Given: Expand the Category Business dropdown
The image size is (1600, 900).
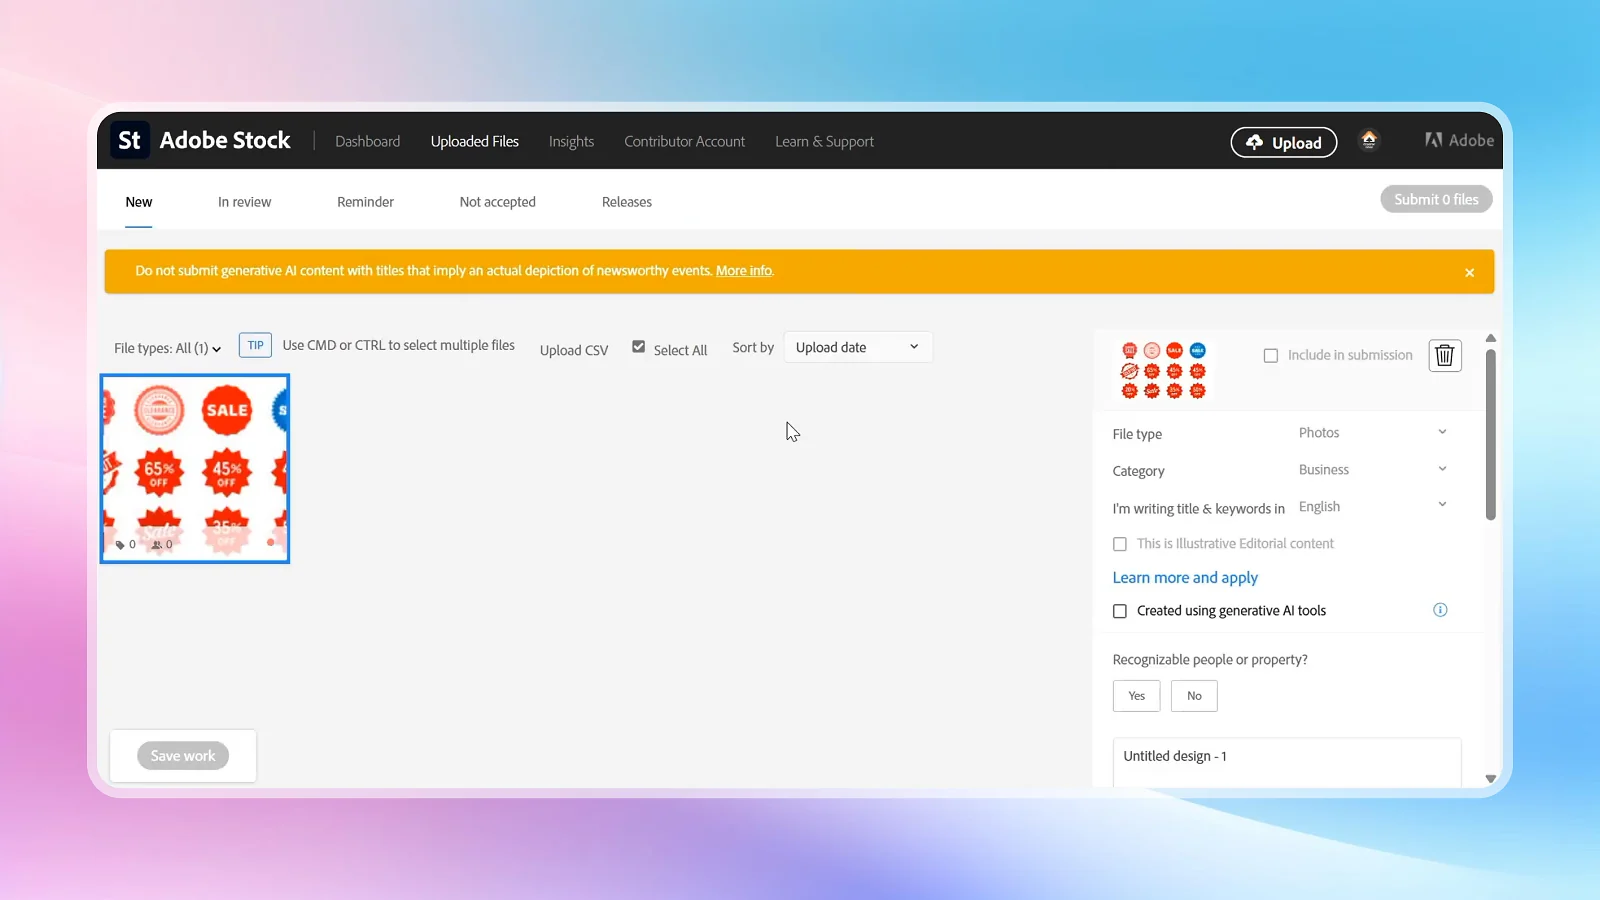Looking at the screenshot, I should click(x=1372, y=470).
